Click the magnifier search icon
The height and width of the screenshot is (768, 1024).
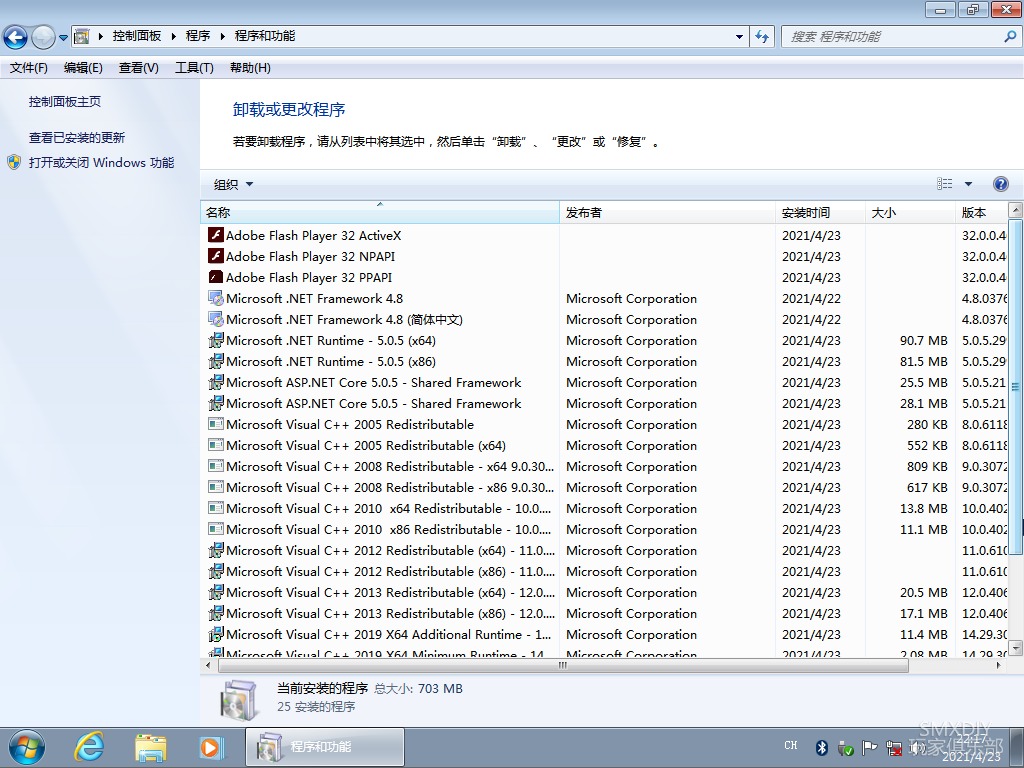1010,37
